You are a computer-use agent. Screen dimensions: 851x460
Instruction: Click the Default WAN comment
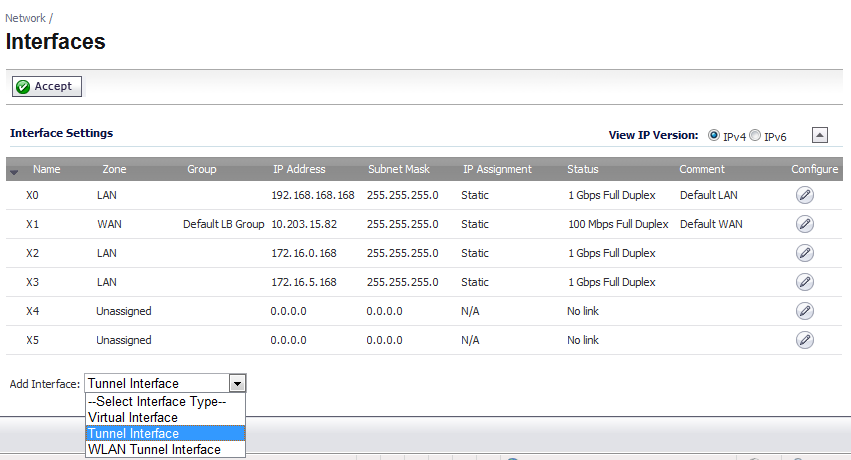click(x=711, y=224)
